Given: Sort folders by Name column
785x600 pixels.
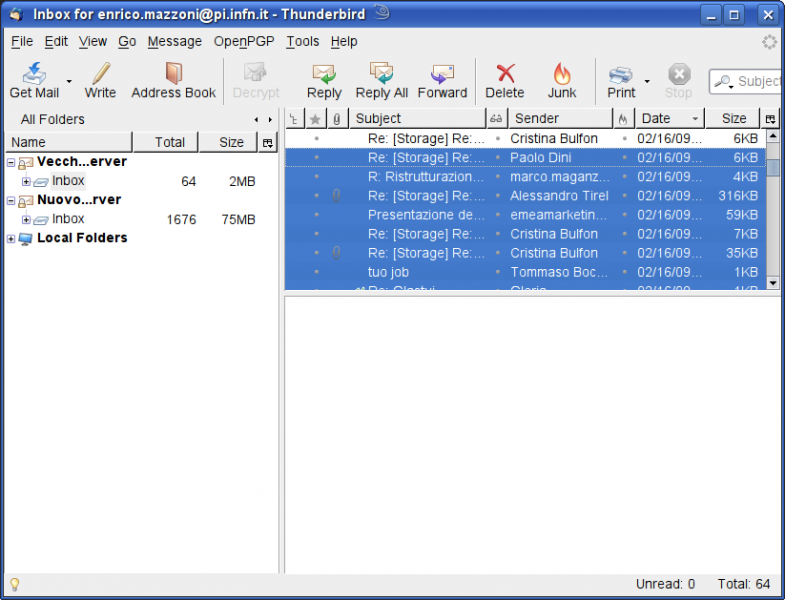Looking at the screenshot, I should tap(69, 142).
